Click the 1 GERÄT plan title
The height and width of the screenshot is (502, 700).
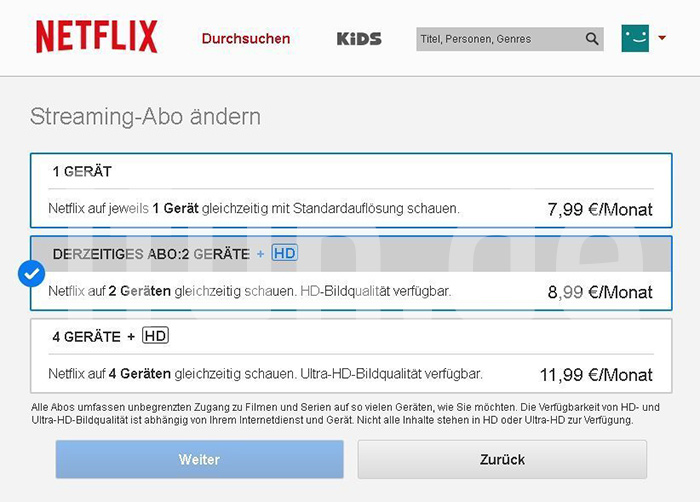(82, 172)
